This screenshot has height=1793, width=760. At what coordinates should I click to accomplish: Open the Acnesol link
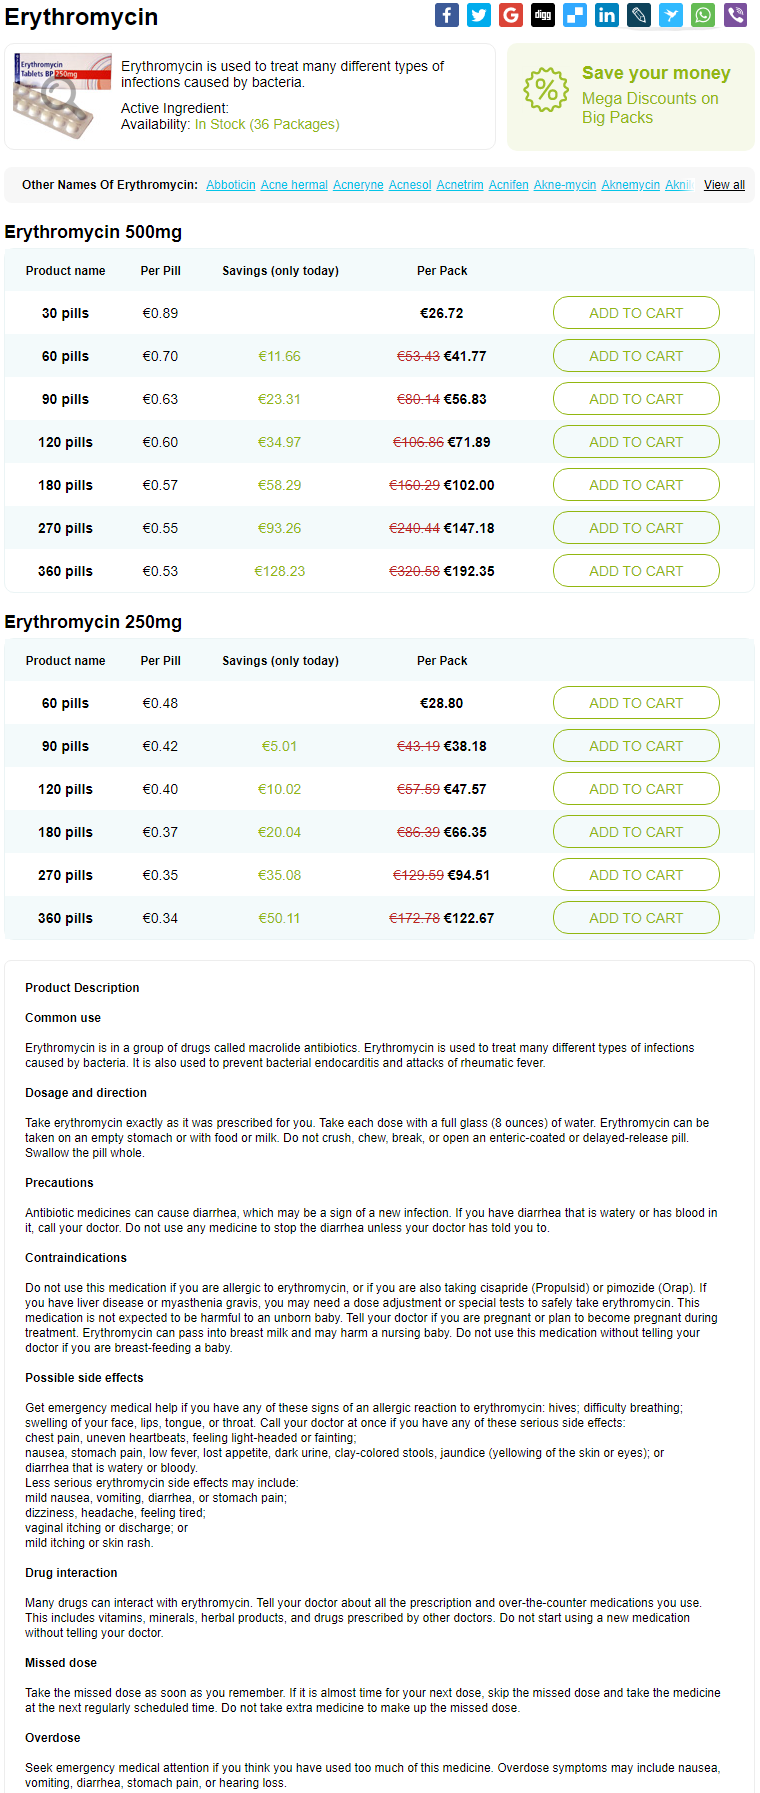click(x=410, y=185)
